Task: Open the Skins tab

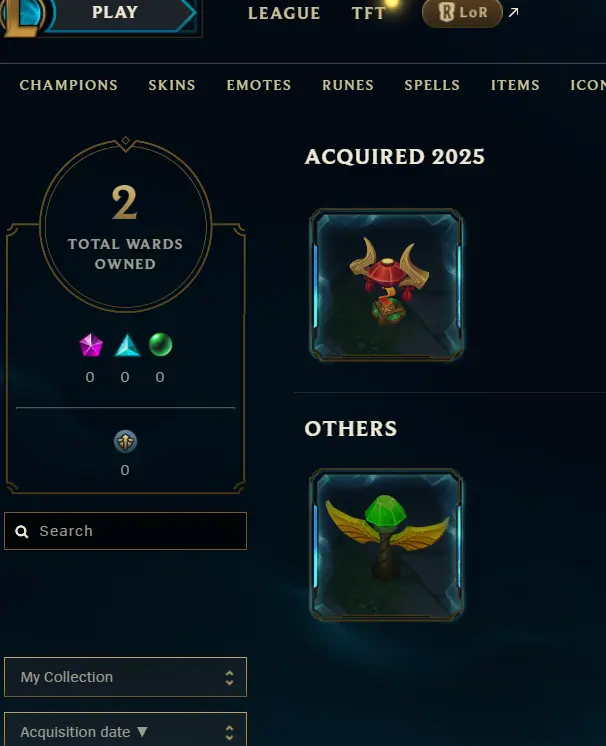Action: 172,85
